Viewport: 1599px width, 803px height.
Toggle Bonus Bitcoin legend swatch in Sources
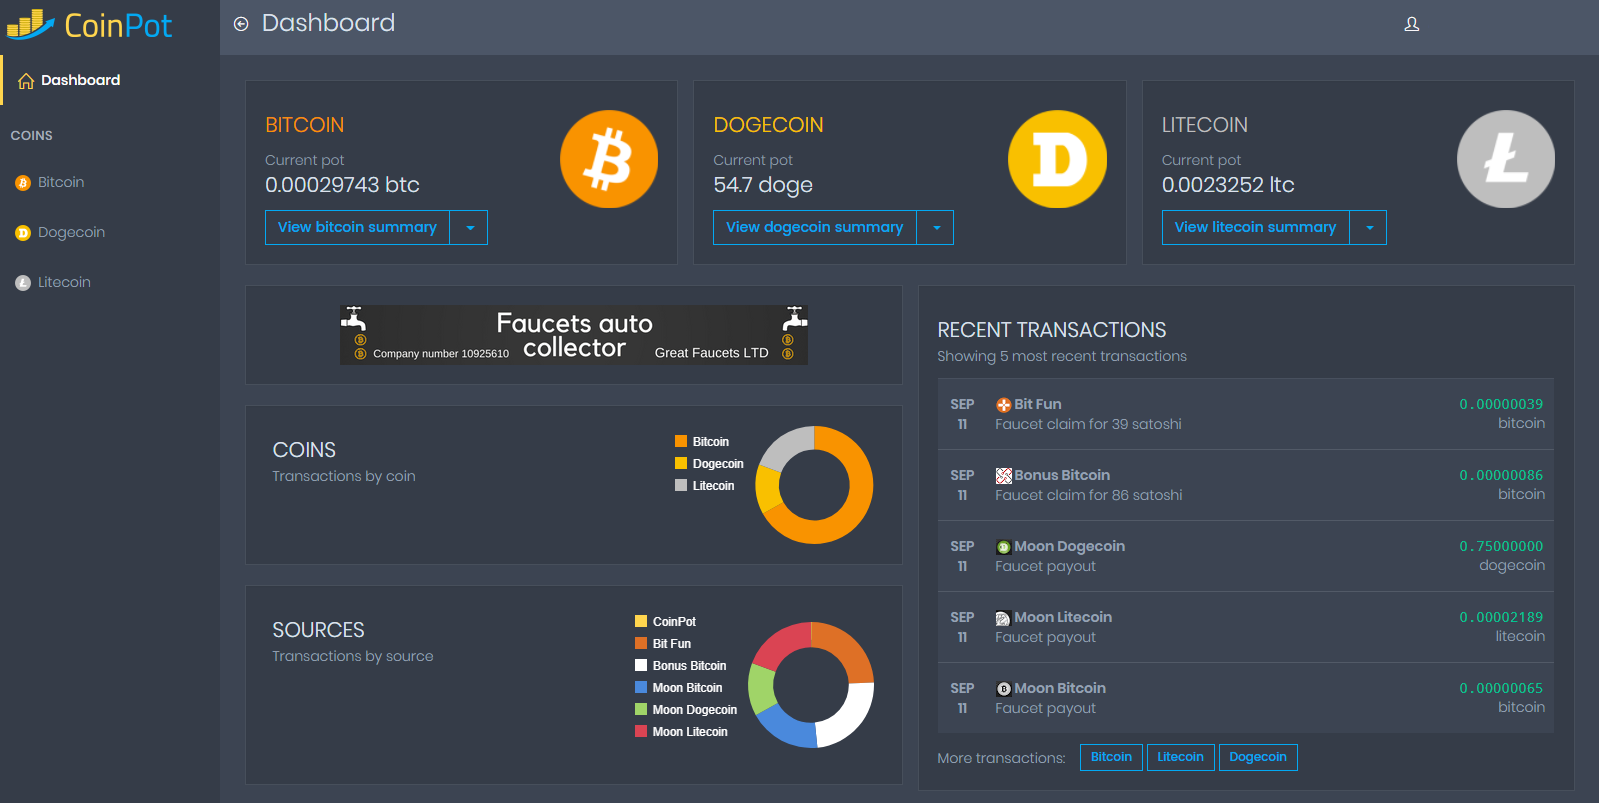[641, 665]
